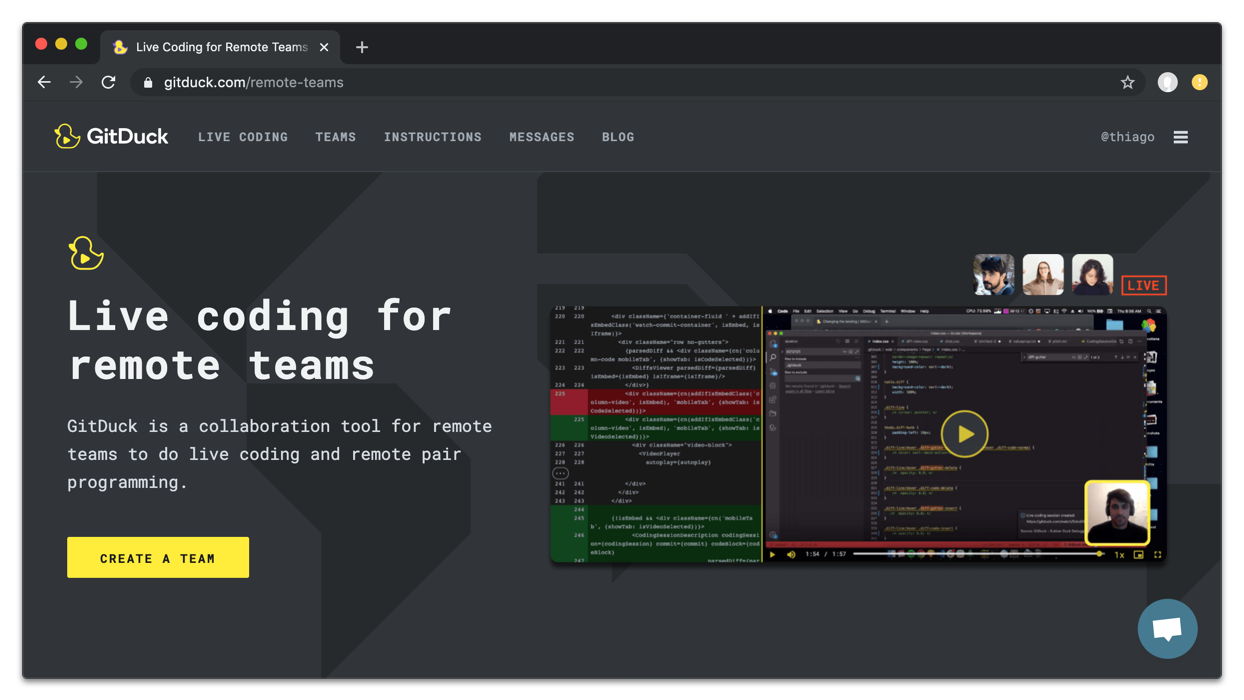
Task: Bookmark this page with the star icon
Action: click(x=1127, y=82)
